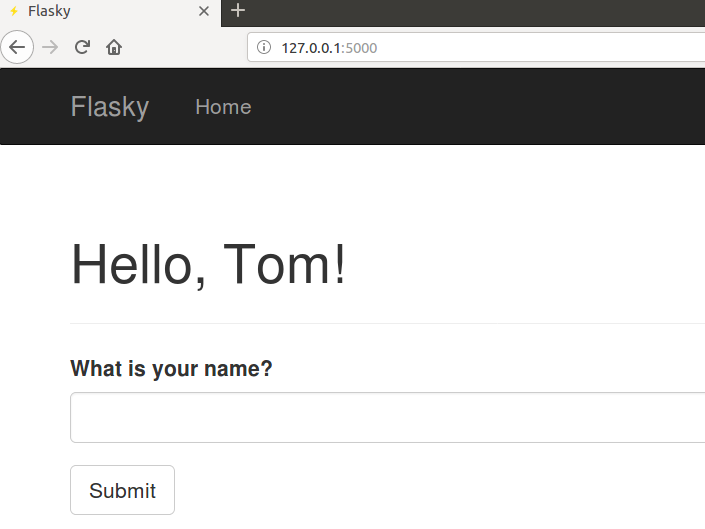Click the browser Back arrow button
705x529 pixels.
(17, 47)
